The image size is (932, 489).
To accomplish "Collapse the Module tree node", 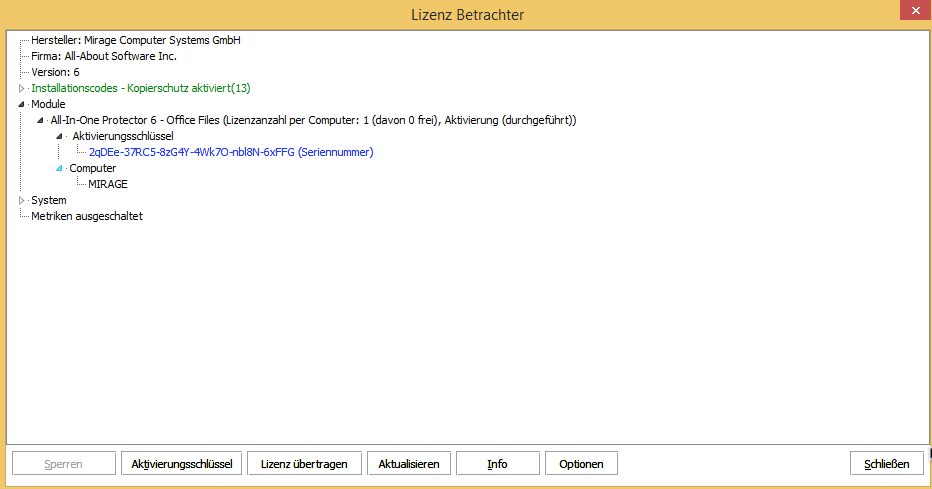I will 21,104.
